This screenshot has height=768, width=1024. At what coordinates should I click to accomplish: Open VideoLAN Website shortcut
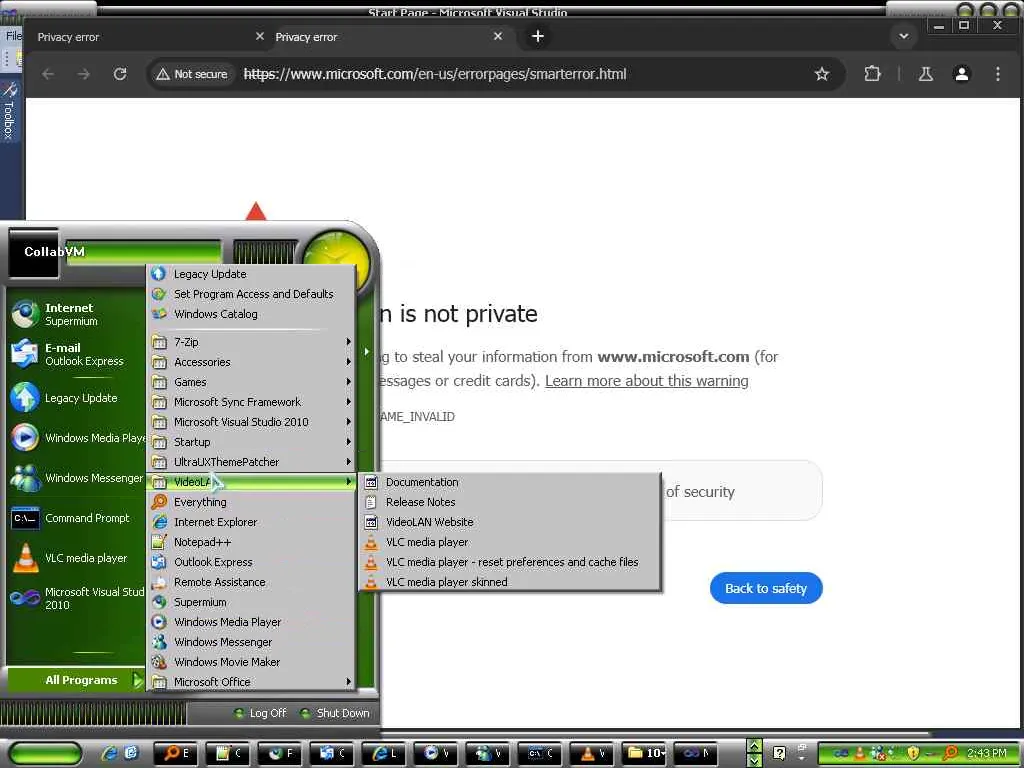[509, 522]
